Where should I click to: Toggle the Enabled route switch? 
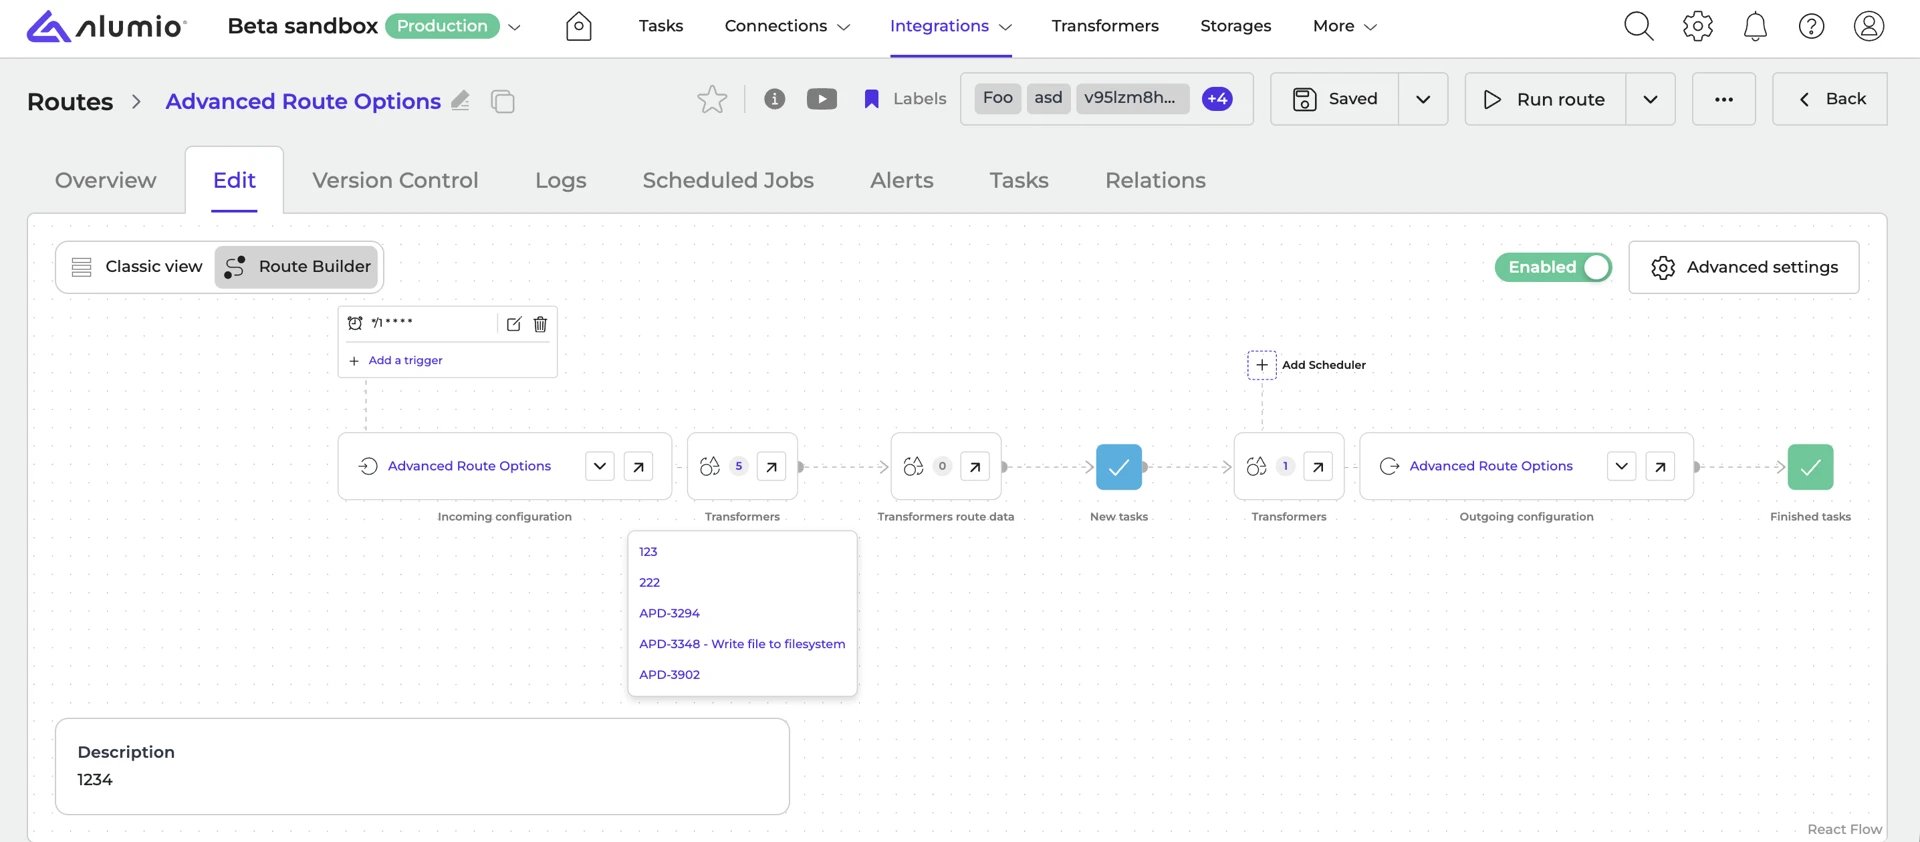1553,267
